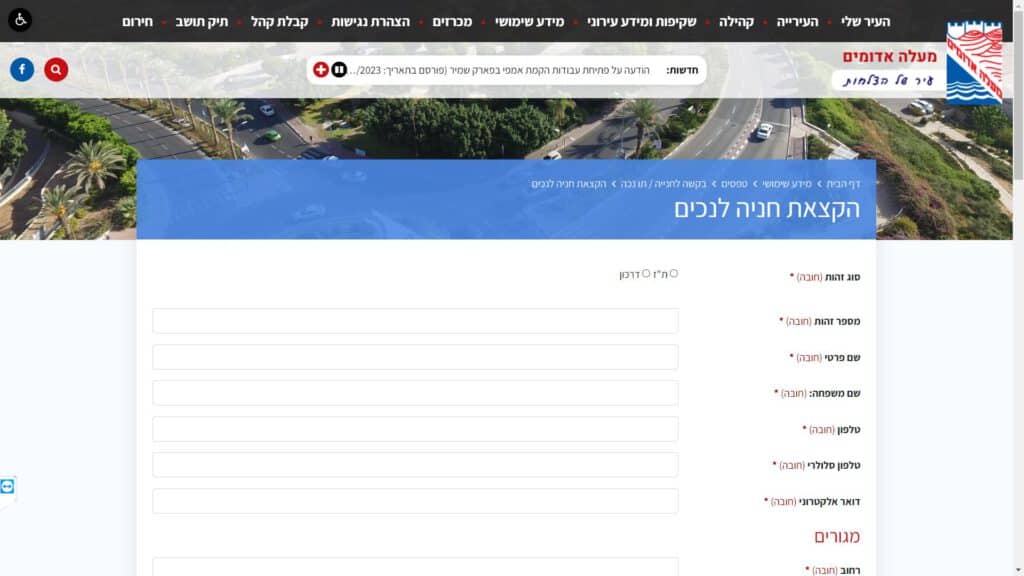Go to דף הבית breadcrumb link

(843, 184)
